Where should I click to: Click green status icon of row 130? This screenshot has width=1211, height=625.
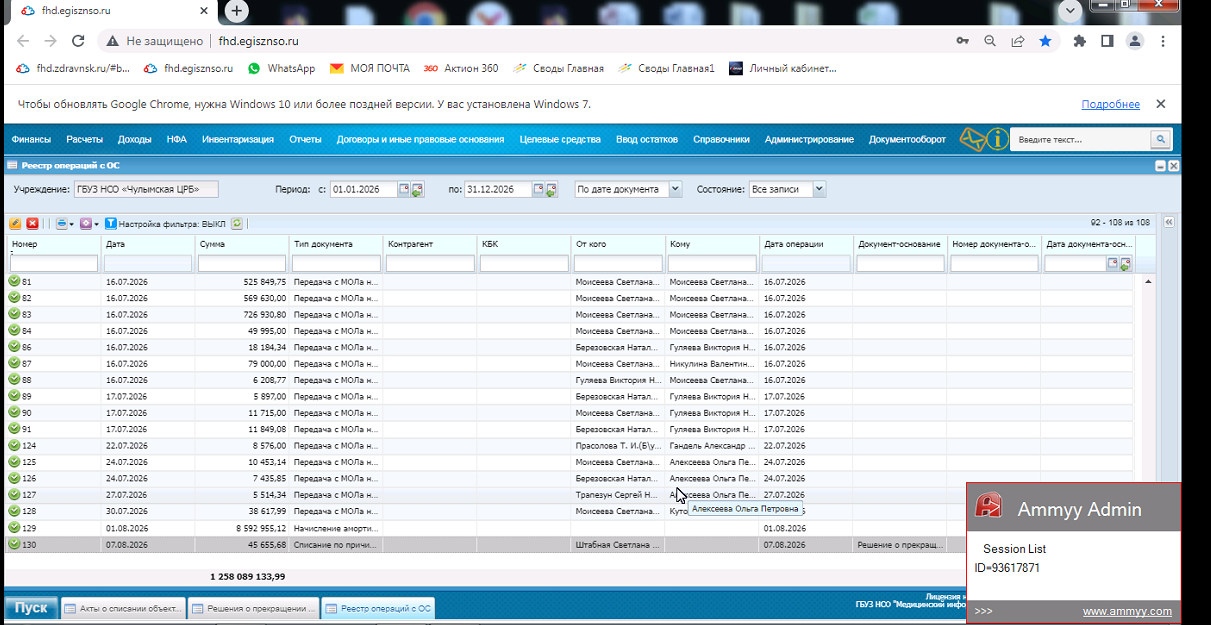[x=14, y=544]
